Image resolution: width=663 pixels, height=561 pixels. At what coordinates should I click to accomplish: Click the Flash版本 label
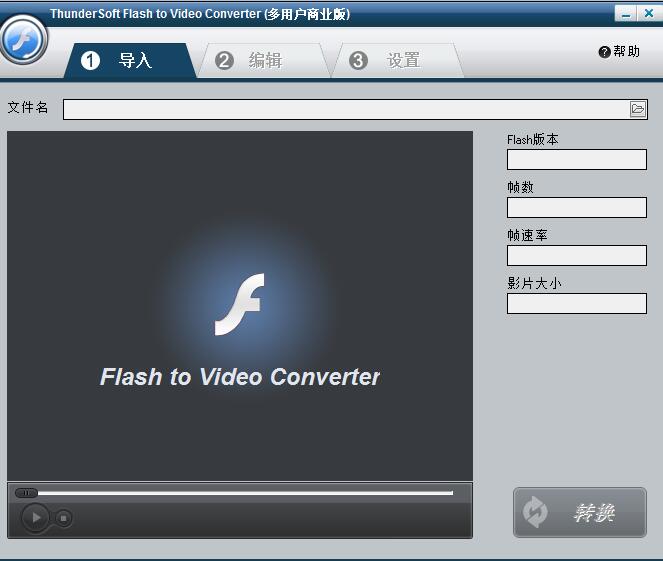click(x=533, y=140)
